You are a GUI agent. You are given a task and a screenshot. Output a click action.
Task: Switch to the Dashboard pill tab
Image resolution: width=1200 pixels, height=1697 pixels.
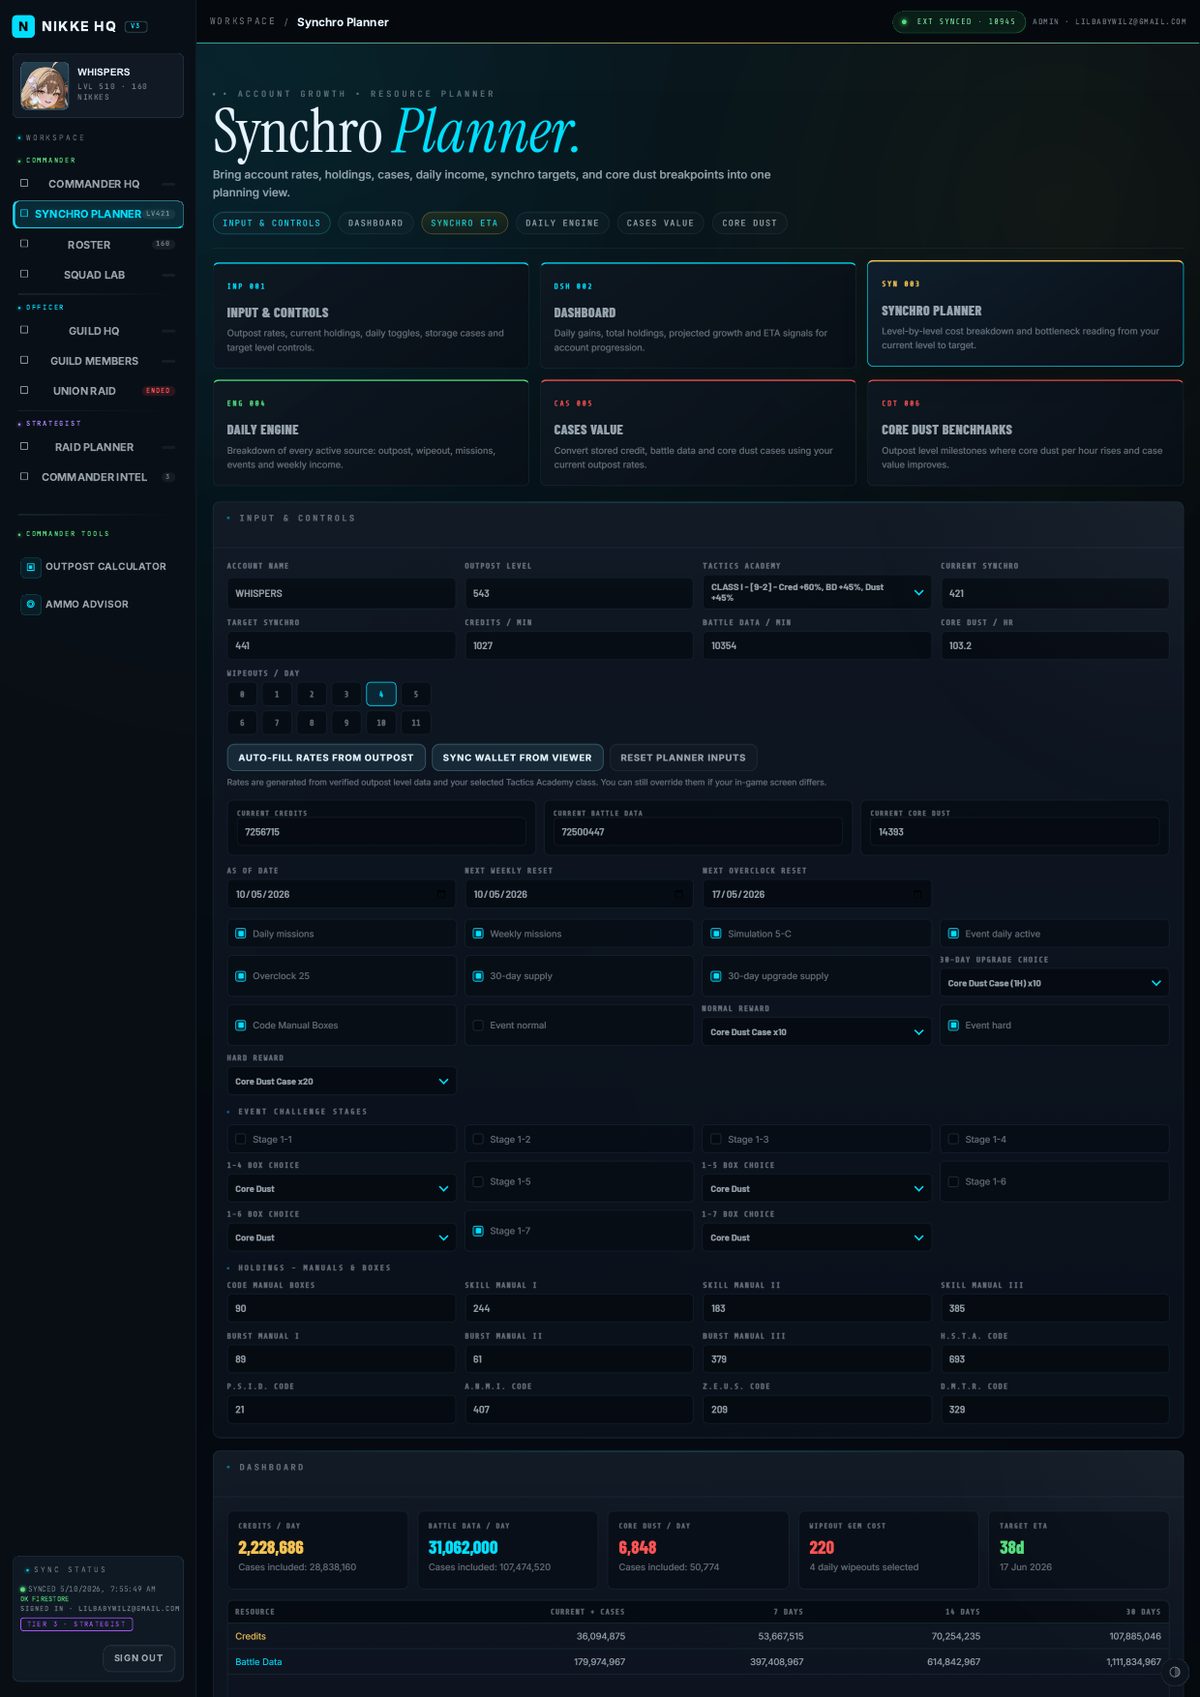coord(376,223)
